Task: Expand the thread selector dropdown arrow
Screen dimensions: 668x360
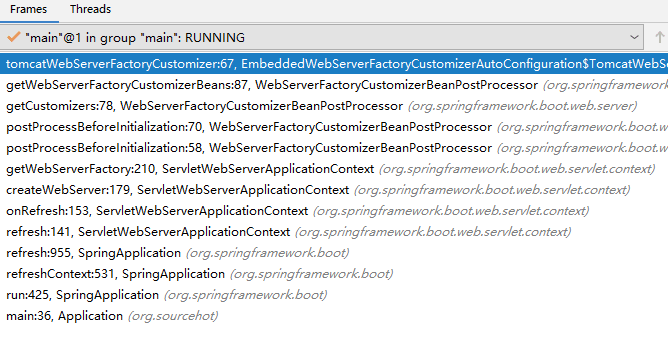Action: point(634,37)
